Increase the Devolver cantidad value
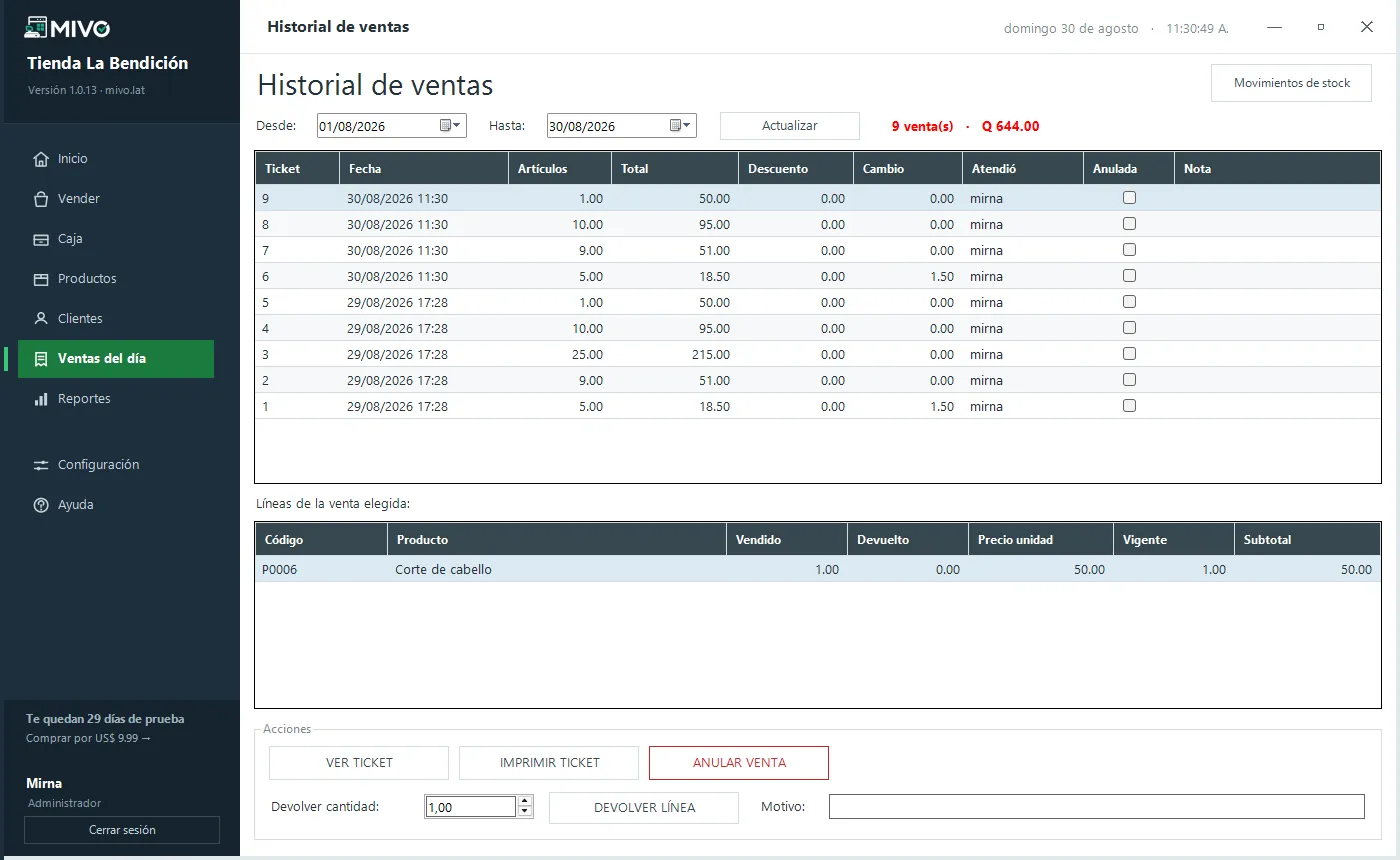The width and height of the screenshot is (1400, 860). click(x=525, y=801)
